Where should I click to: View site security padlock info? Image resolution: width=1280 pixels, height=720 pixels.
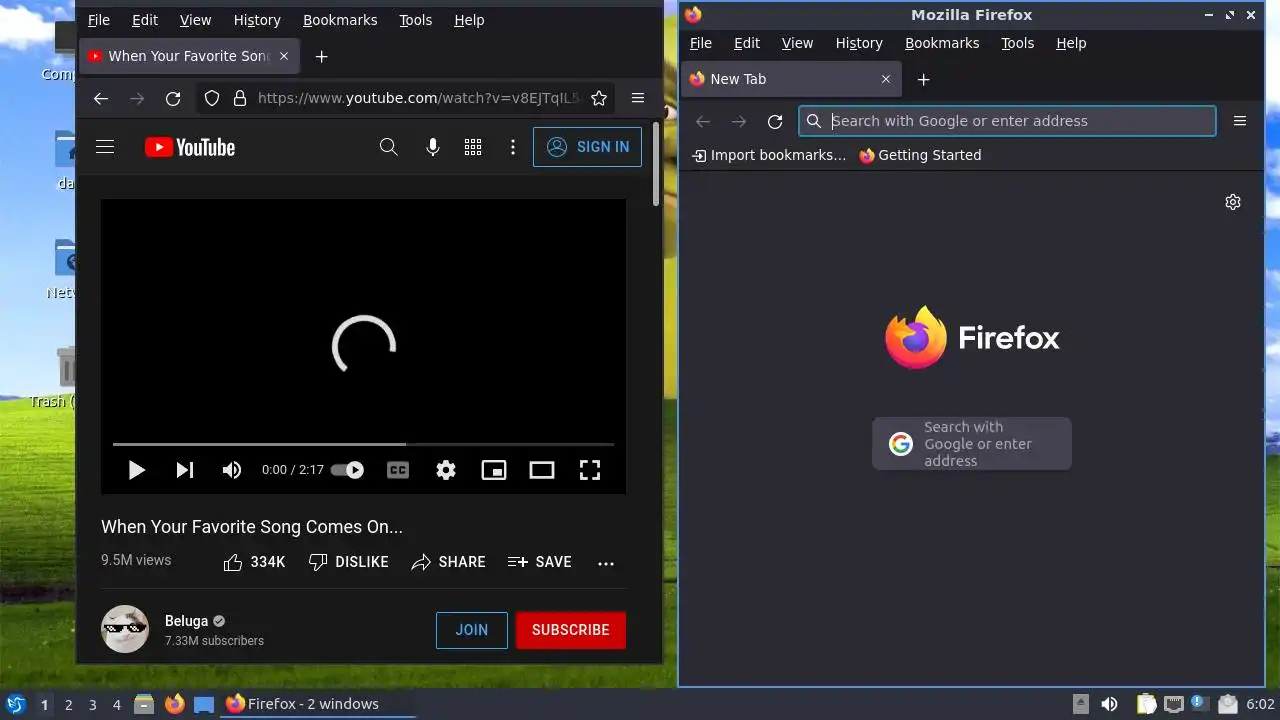pos(239,98)
